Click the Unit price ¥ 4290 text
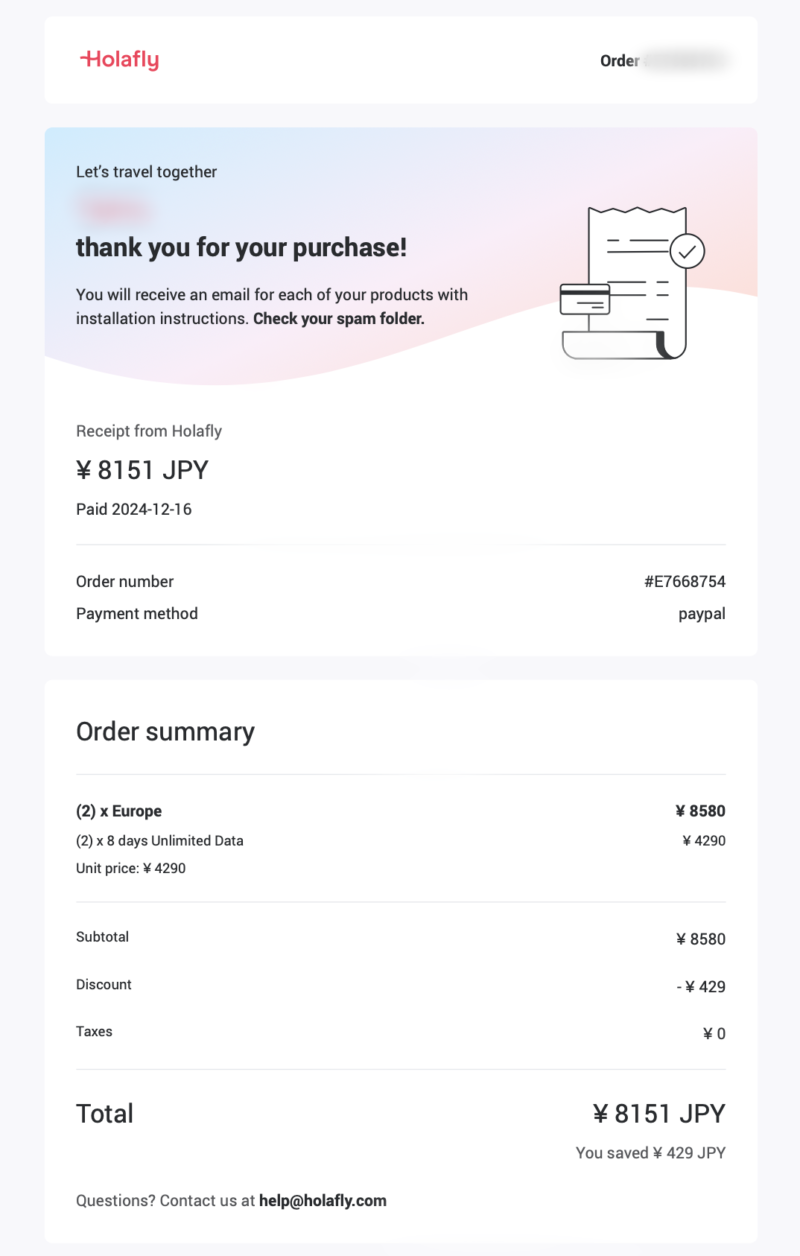Image resolution: width=800 pixels, height=1256 pixels. point(131,869)
